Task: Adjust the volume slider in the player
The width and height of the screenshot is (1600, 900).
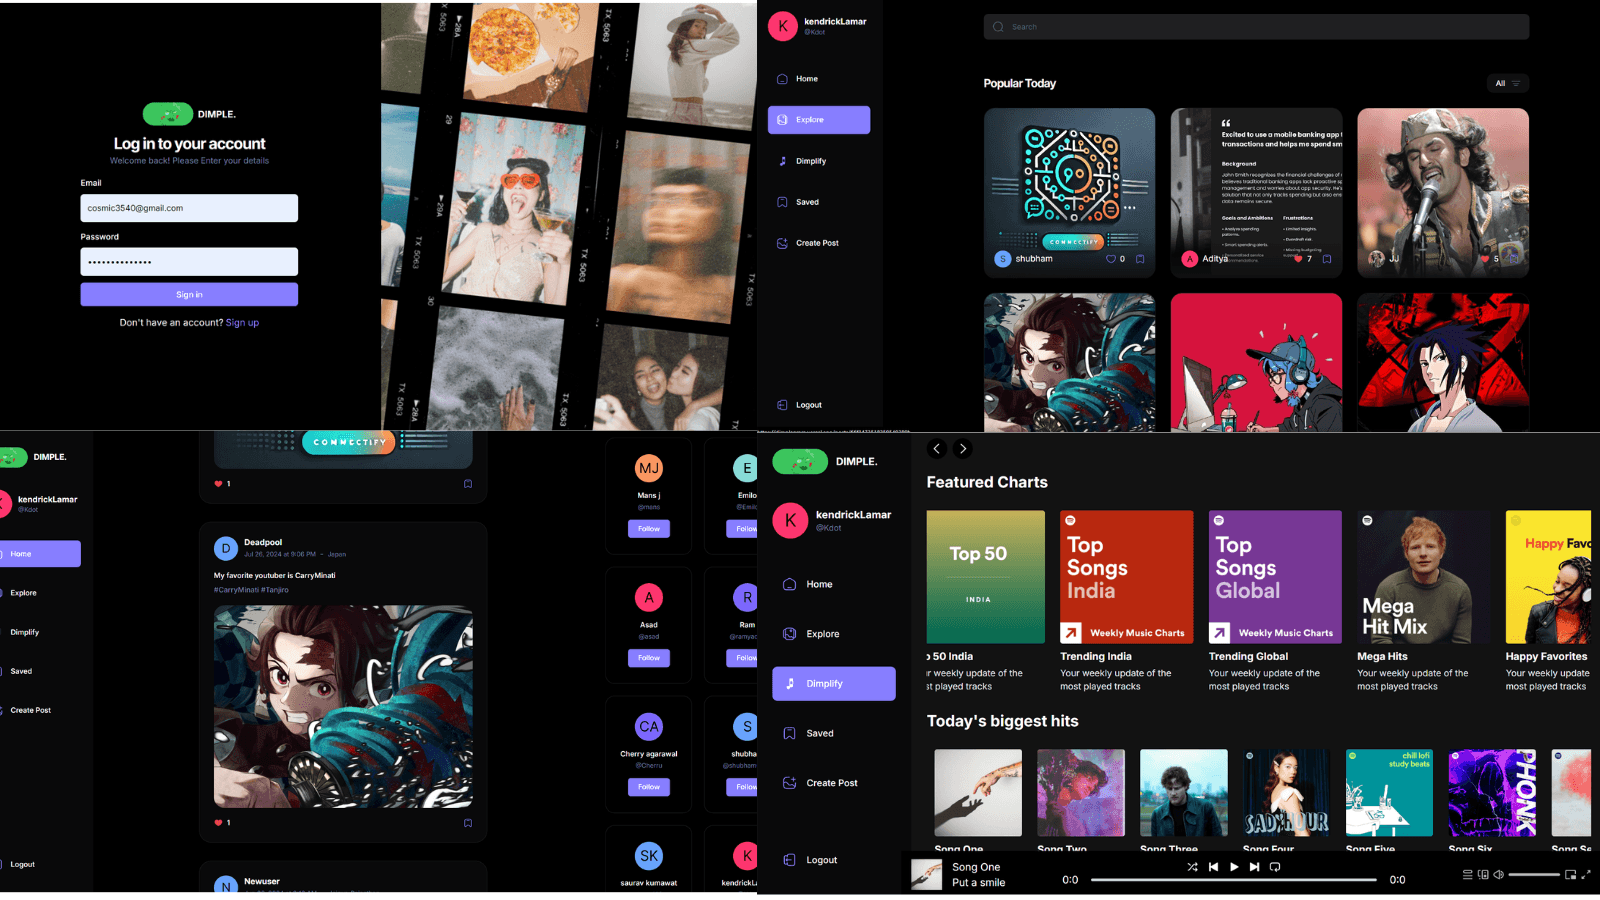Action: [1534, 874]
